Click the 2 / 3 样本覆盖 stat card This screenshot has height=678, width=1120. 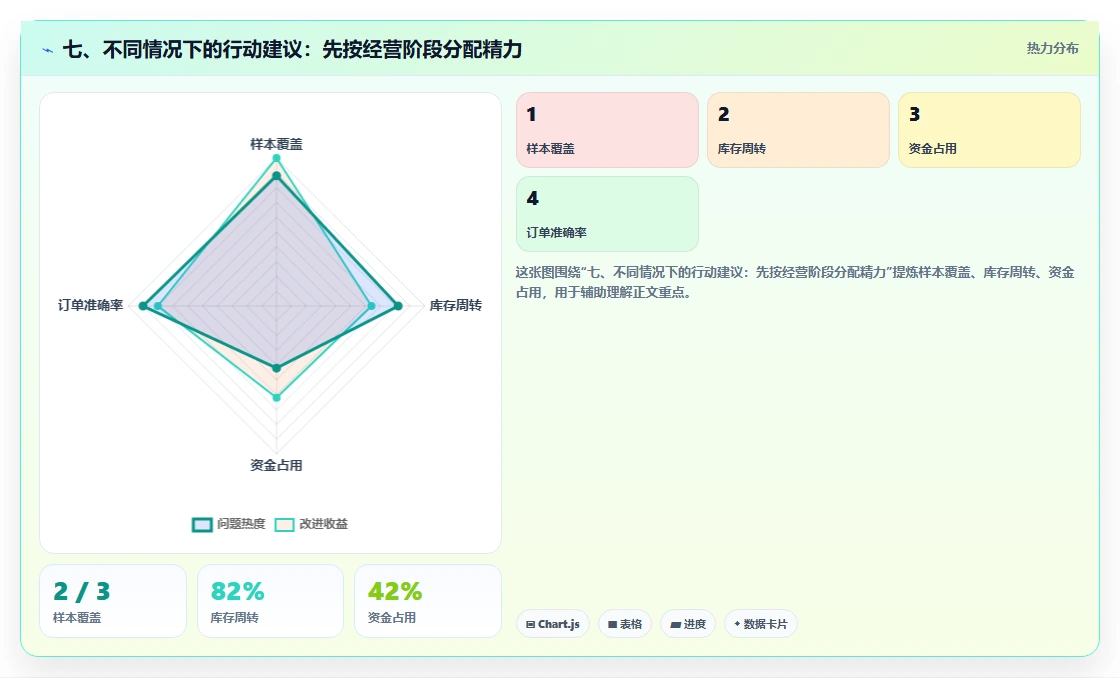(113, 601)
